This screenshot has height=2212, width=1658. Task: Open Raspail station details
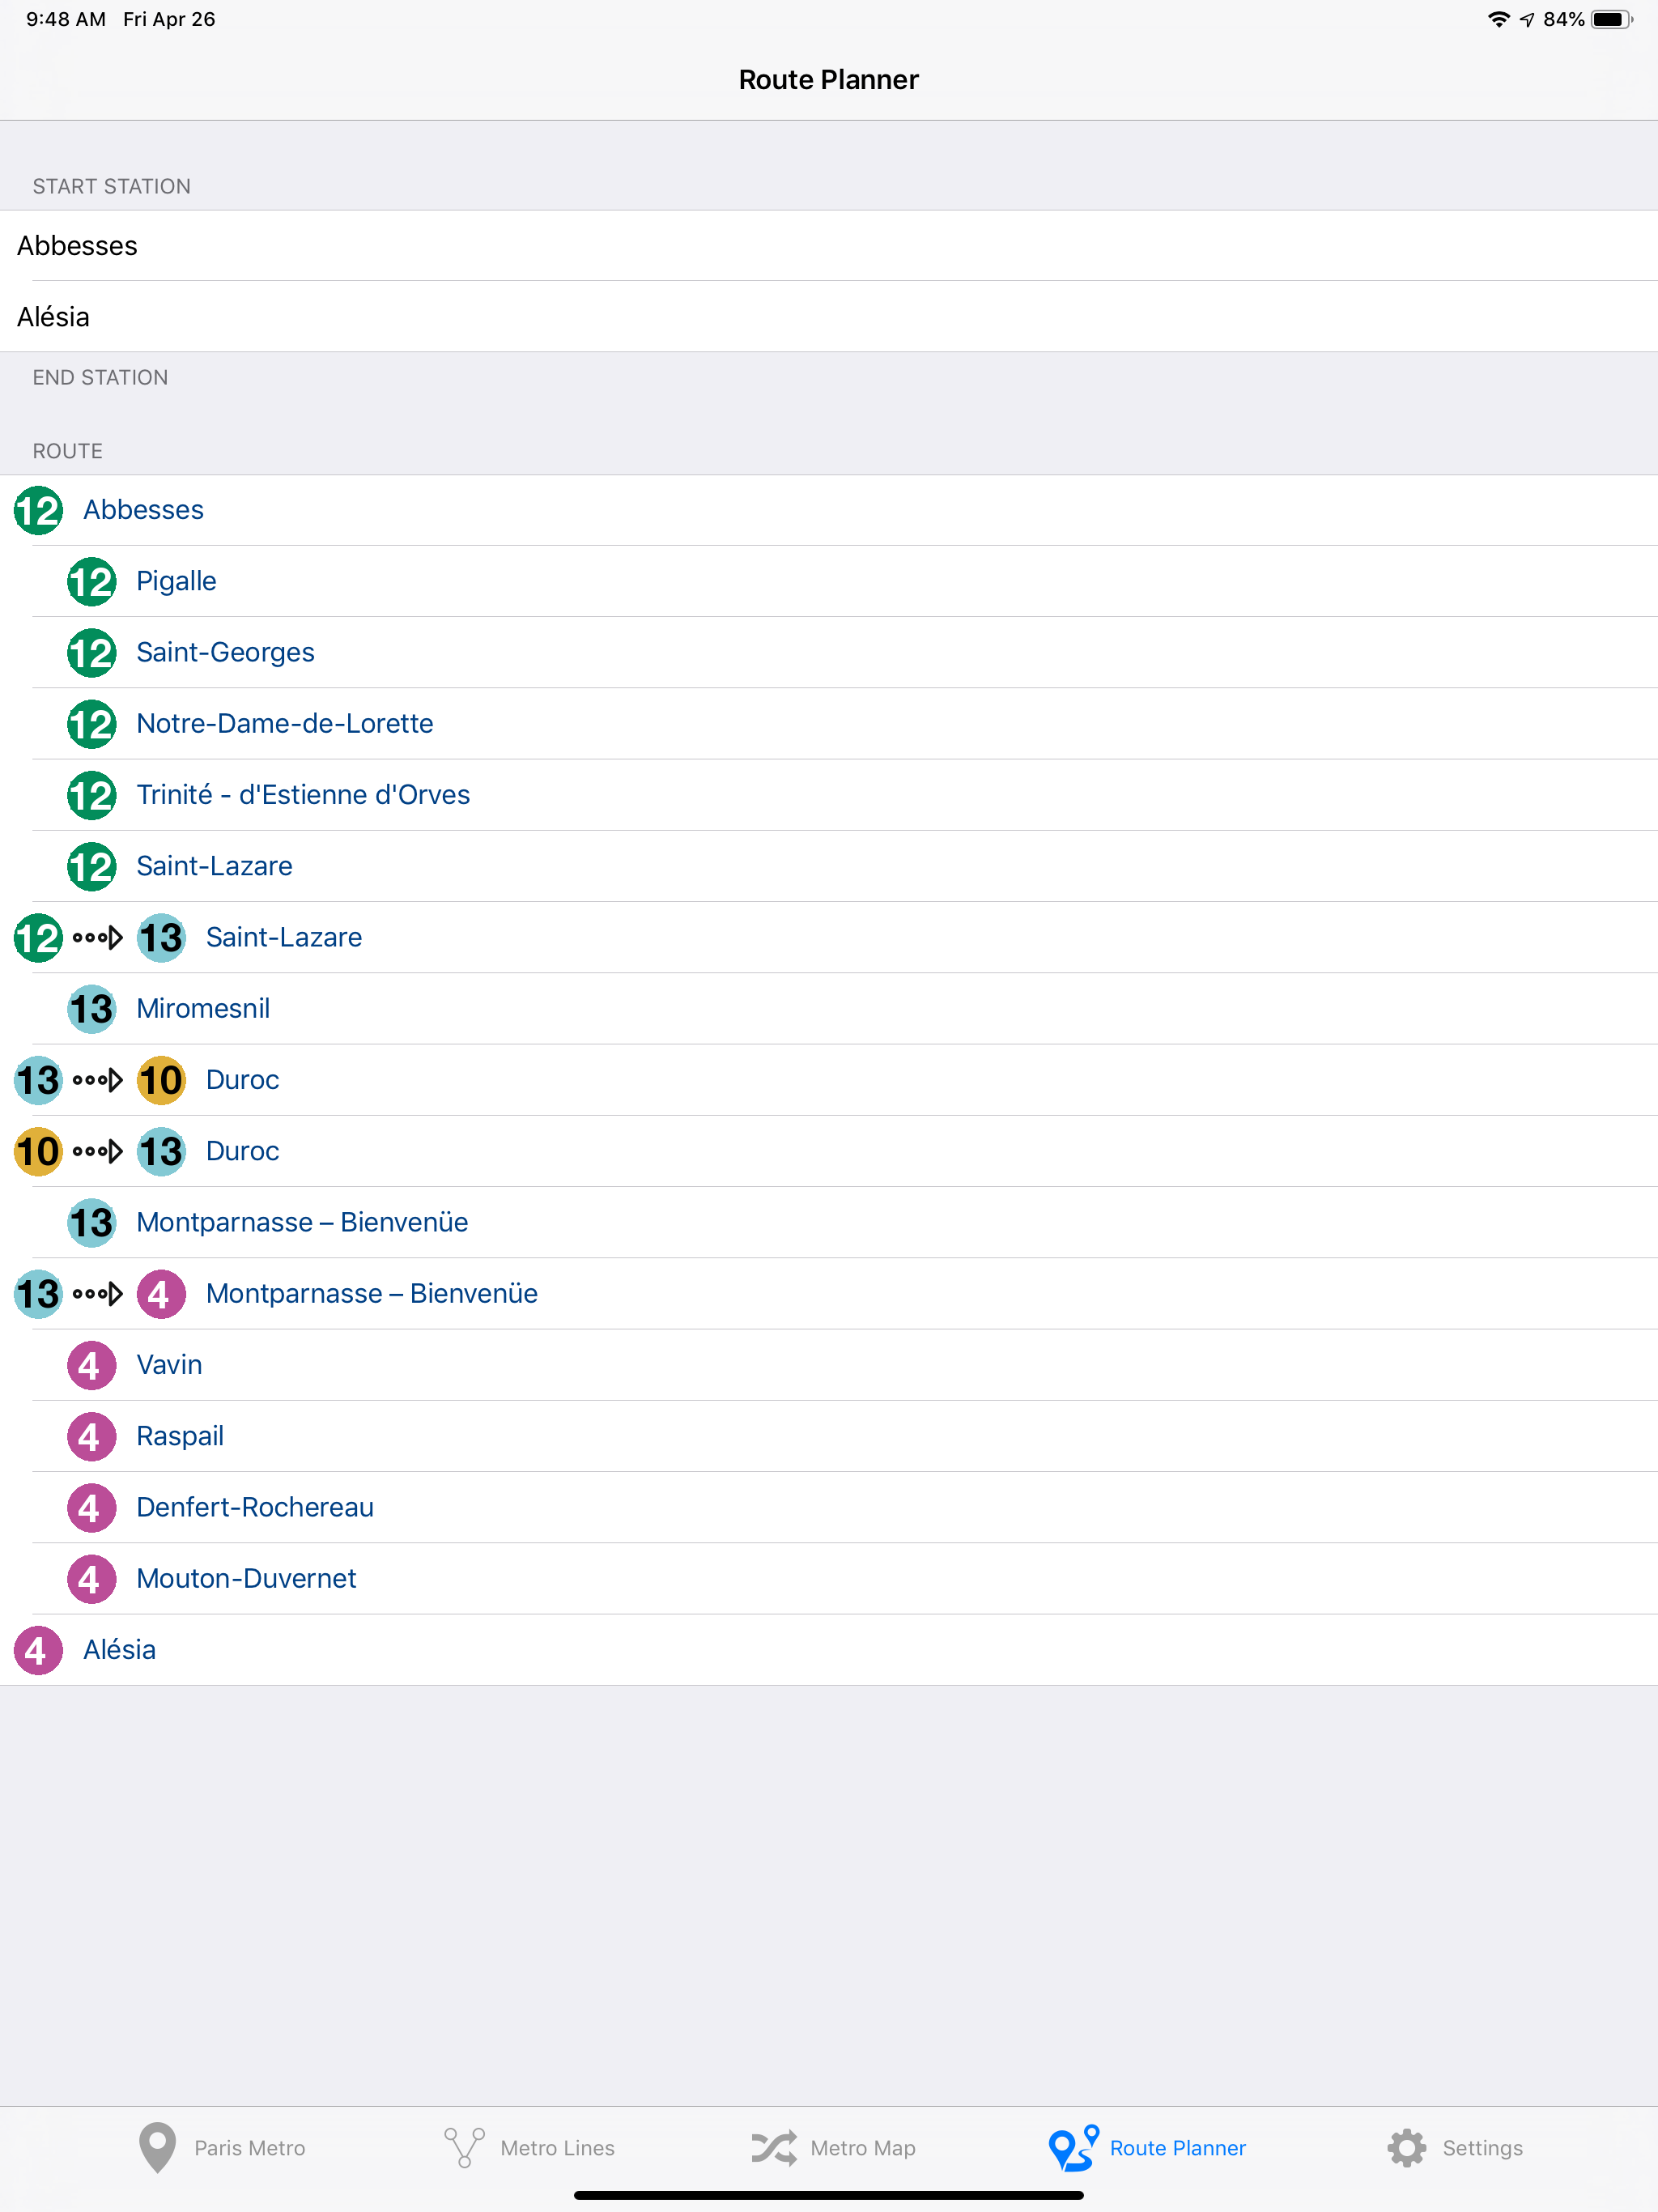point(829,1436)
